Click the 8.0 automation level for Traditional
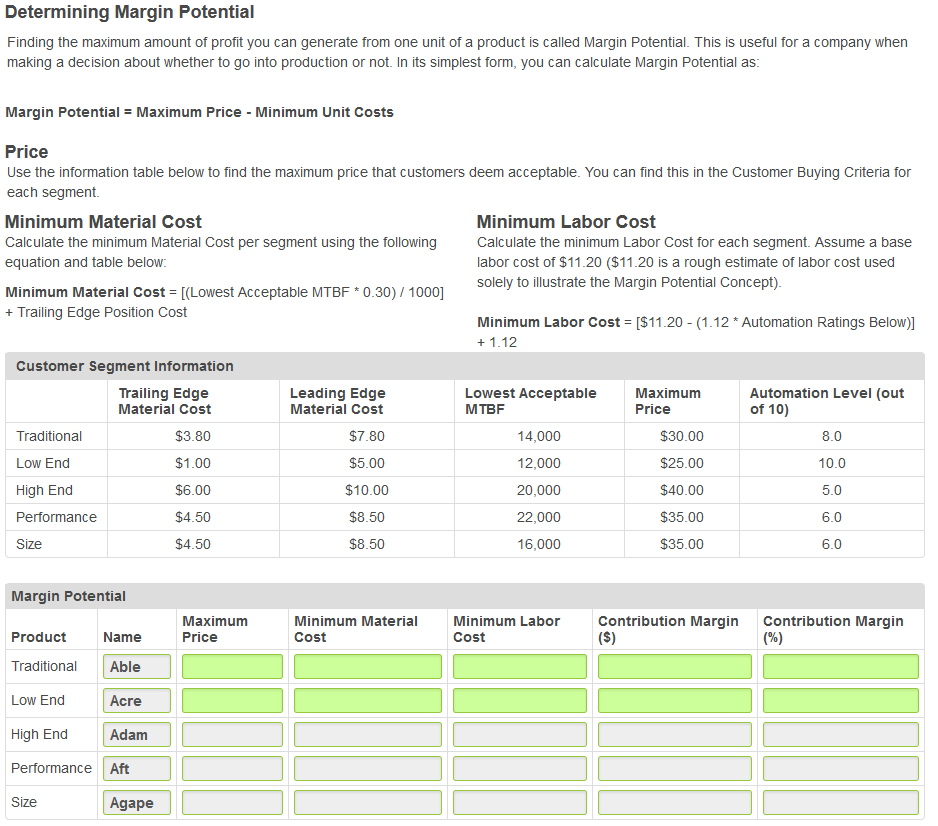938x826 pixels. pos(832,436)
